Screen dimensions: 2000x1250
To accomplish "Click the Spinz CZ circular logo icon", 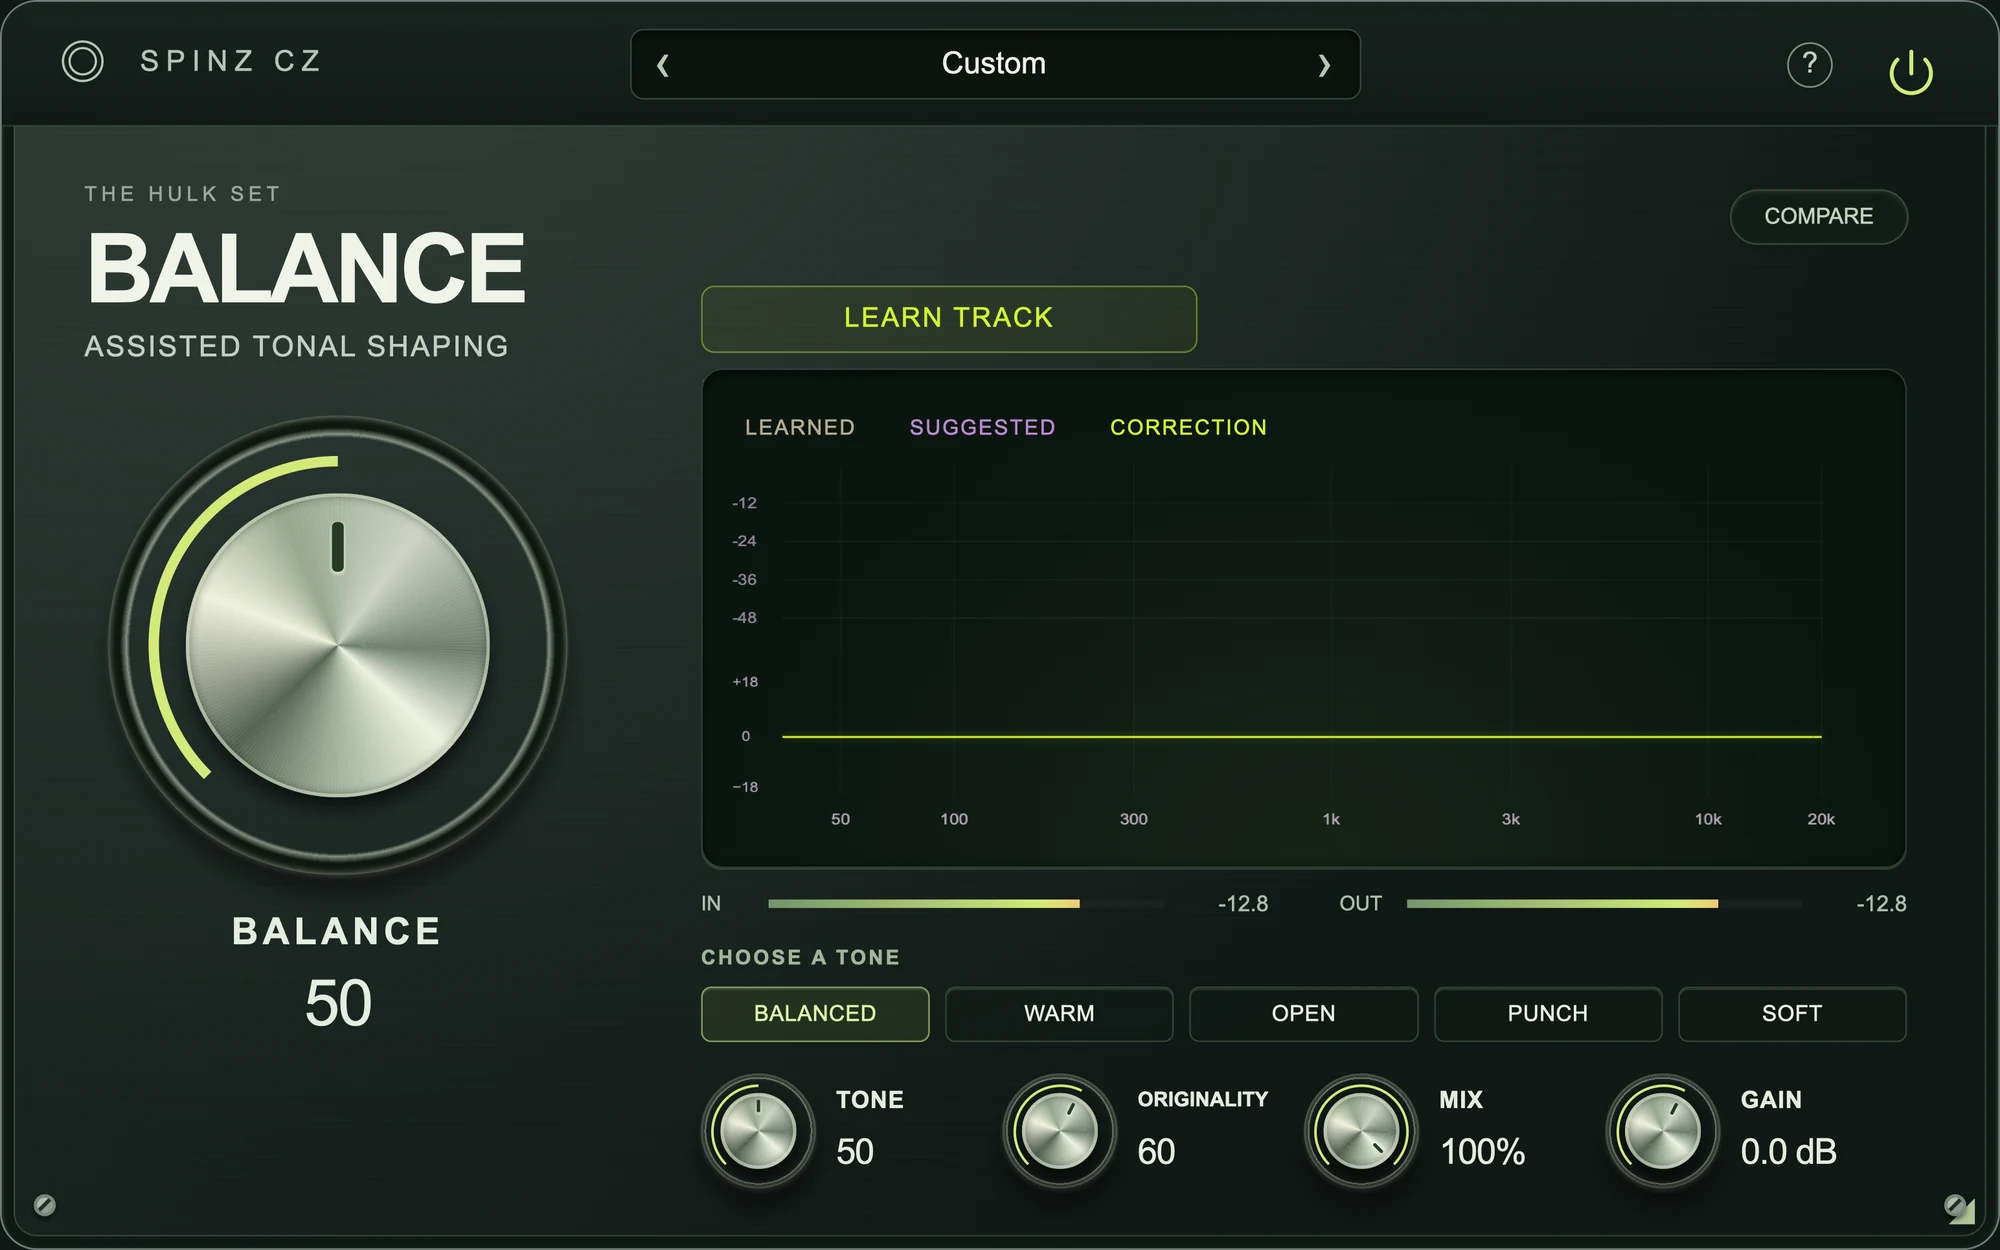I will [x=82, y=62].
